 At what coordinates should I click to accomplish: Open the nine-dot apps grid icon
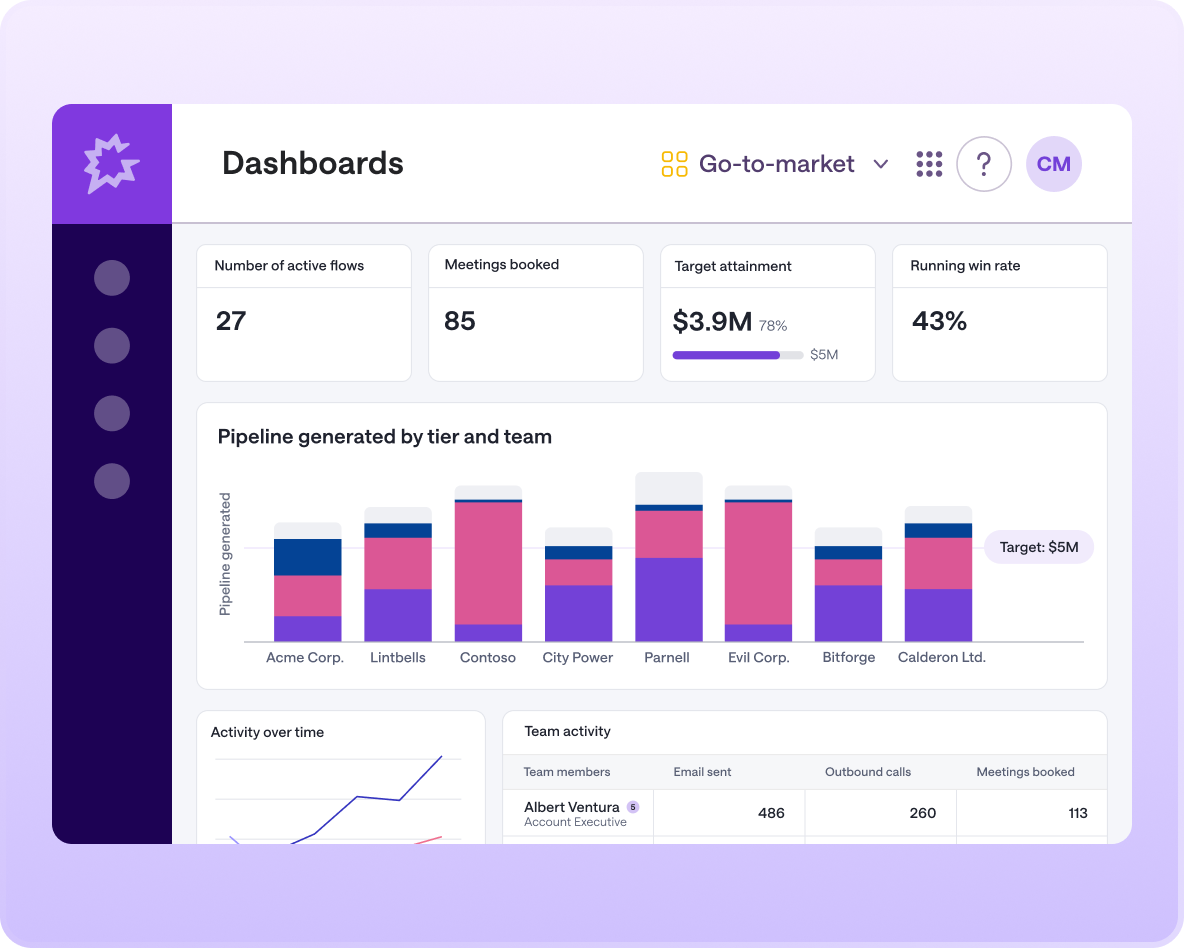pyautogui.click(x=929, y=164)
